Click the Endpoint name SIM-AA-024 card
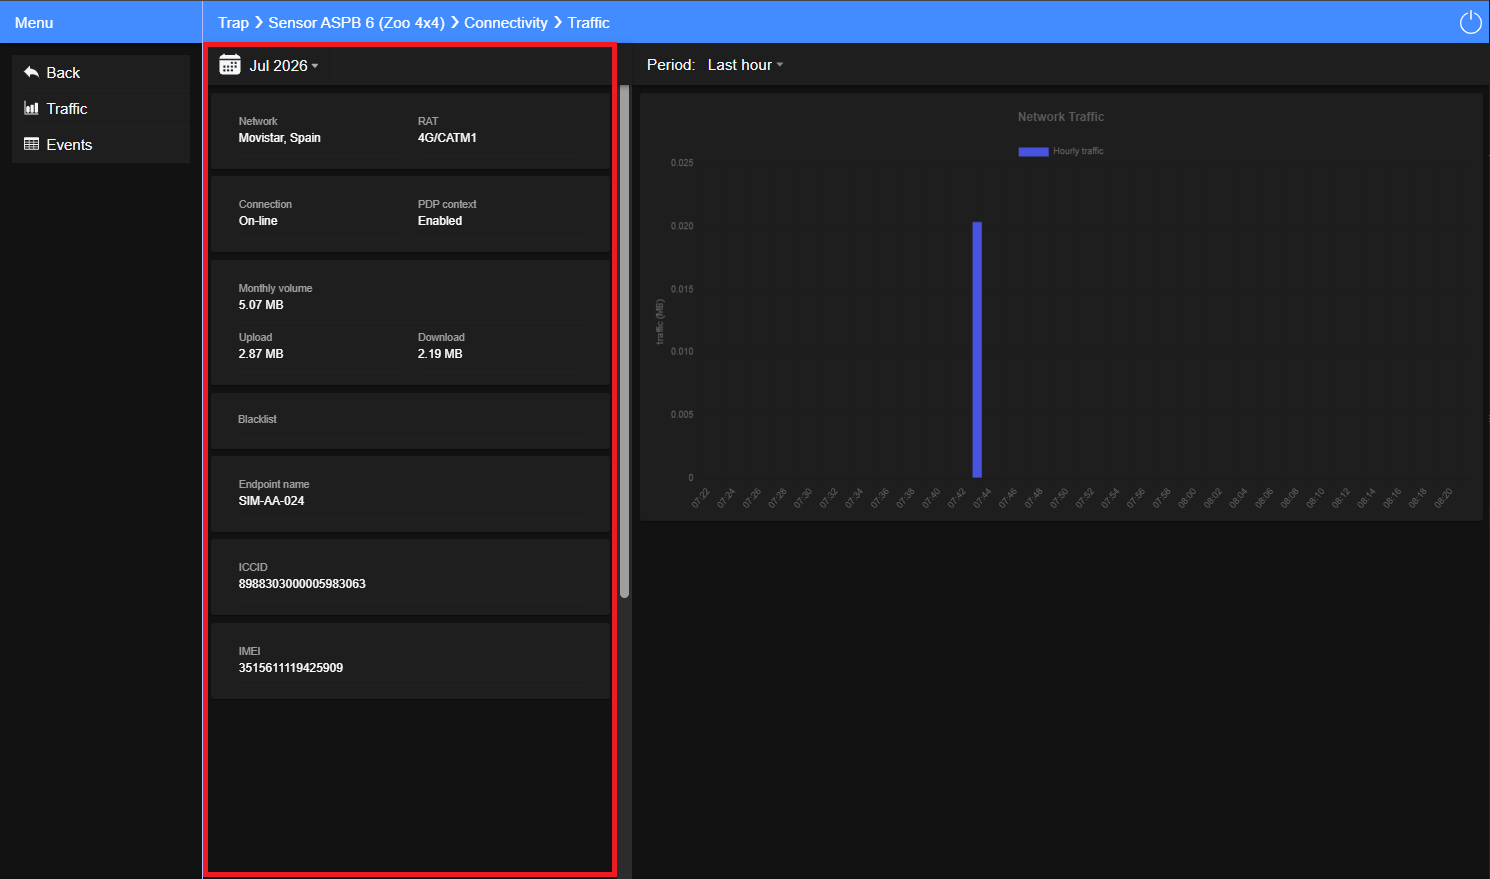Image resolution: width=1490 pixels, height=879 pixels. click(410, 494)
